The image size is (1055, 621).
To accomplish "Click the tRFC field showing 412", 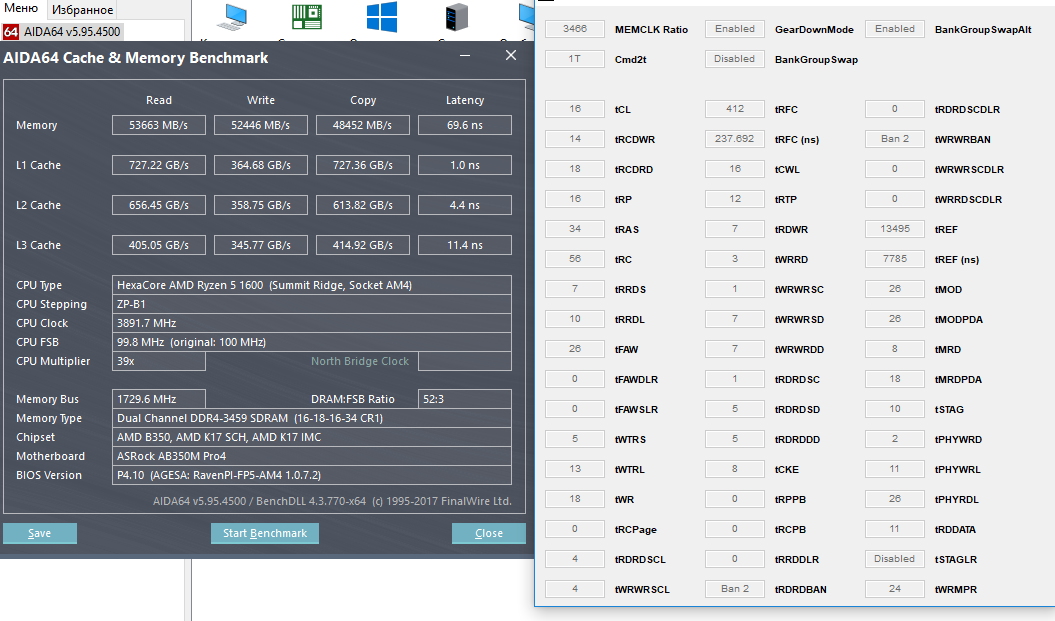I will 735,109.
